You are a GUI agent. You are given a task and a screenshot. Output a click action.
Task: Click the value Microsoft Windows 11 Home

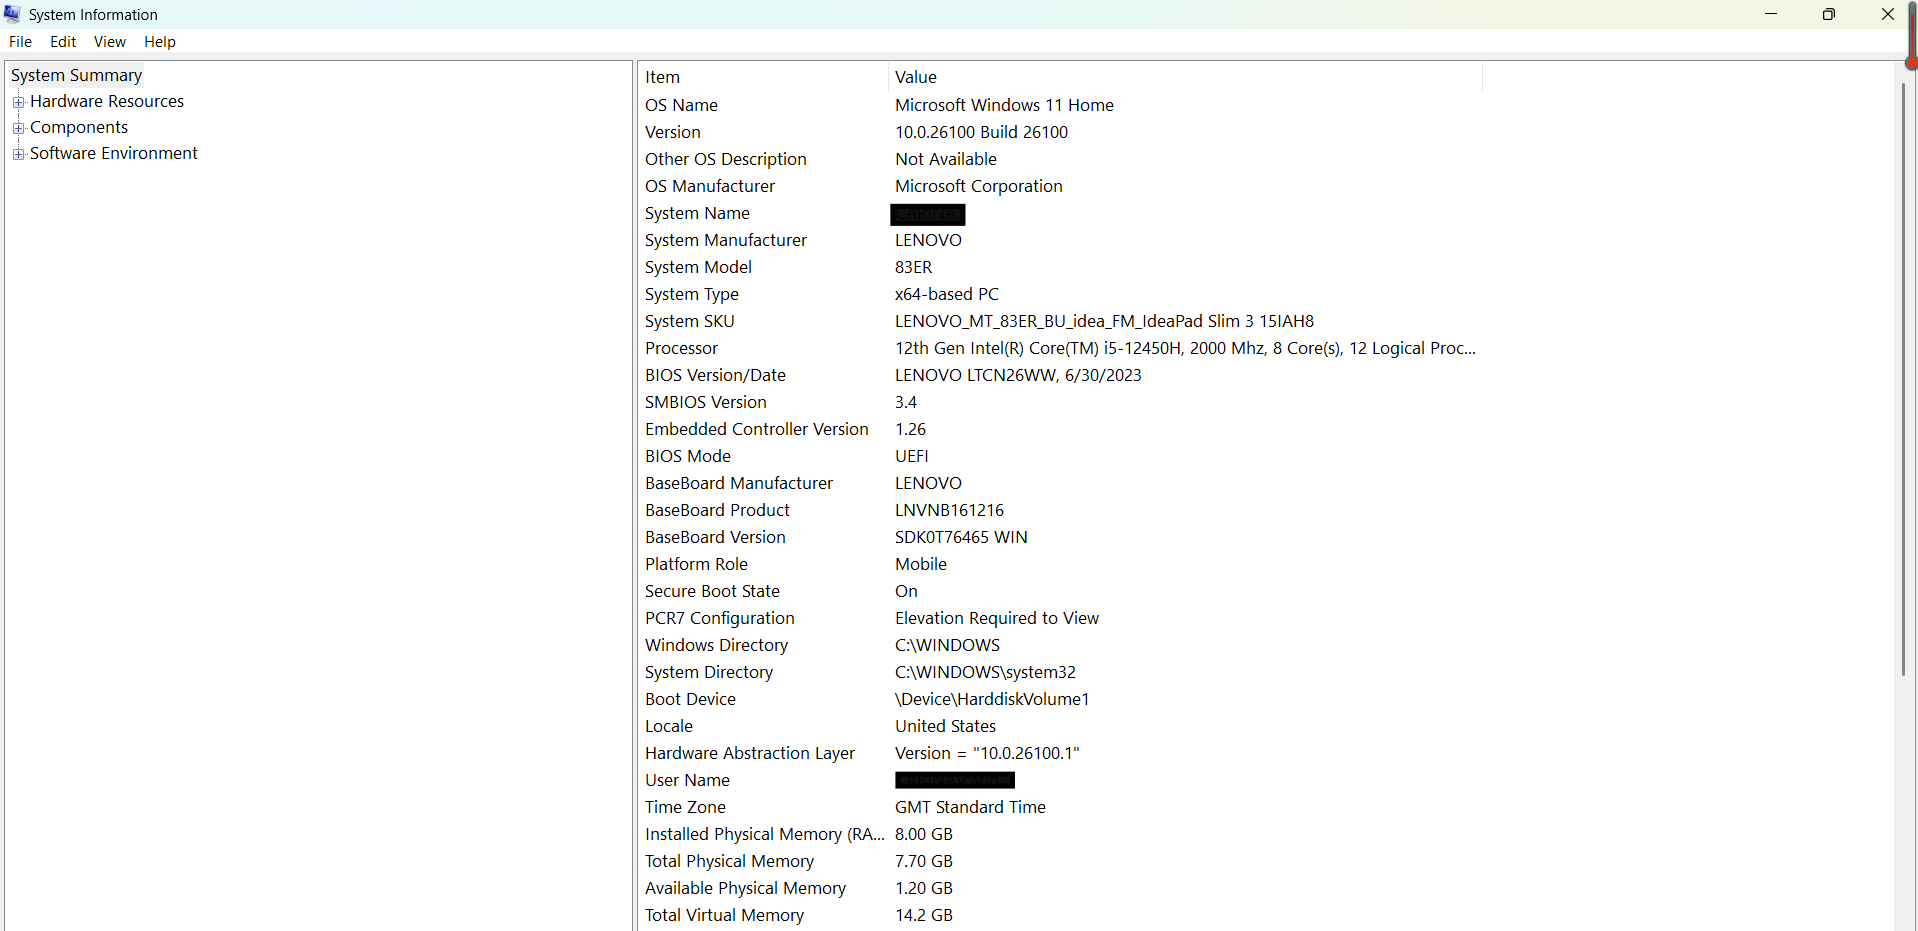pos(1004,105)
